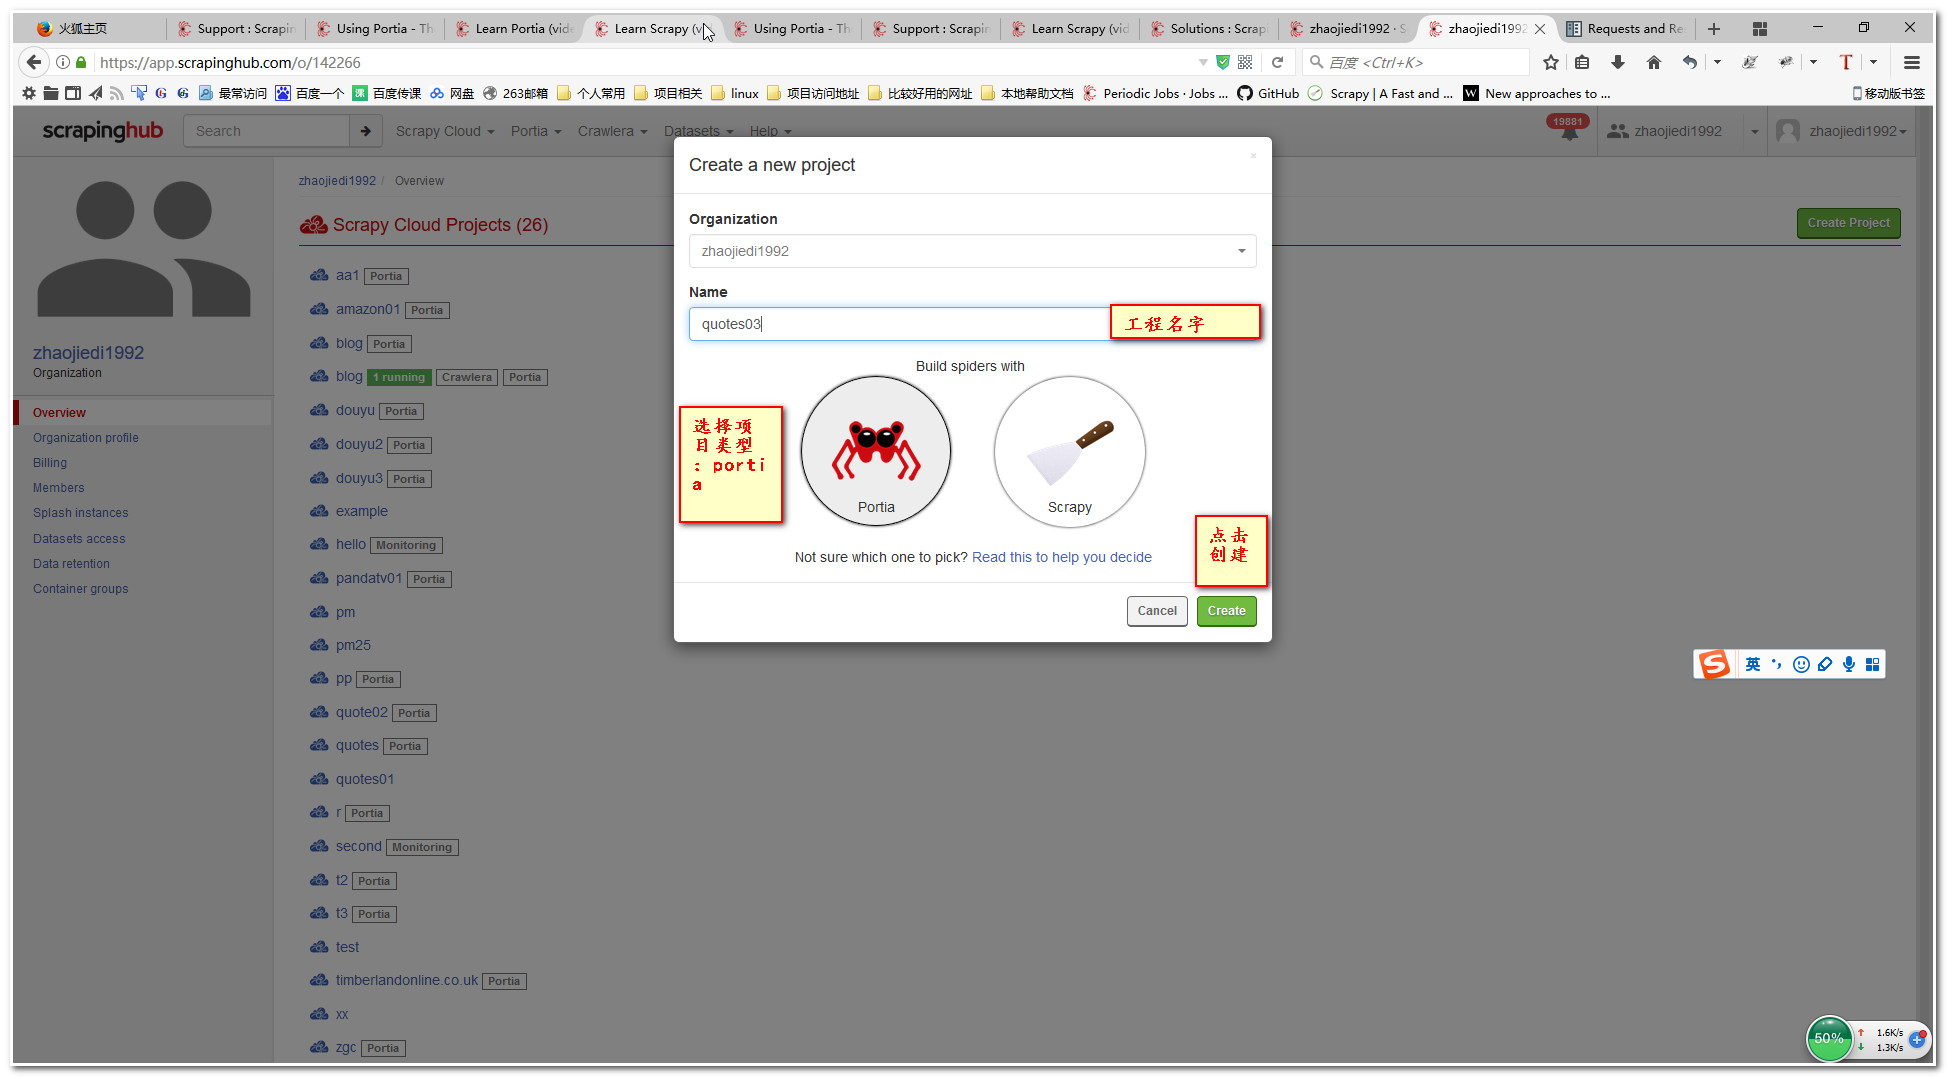The width and height of the screenshot is (1947, 1077).
Task: Click the site info icon in address bar
Action: 63,62
